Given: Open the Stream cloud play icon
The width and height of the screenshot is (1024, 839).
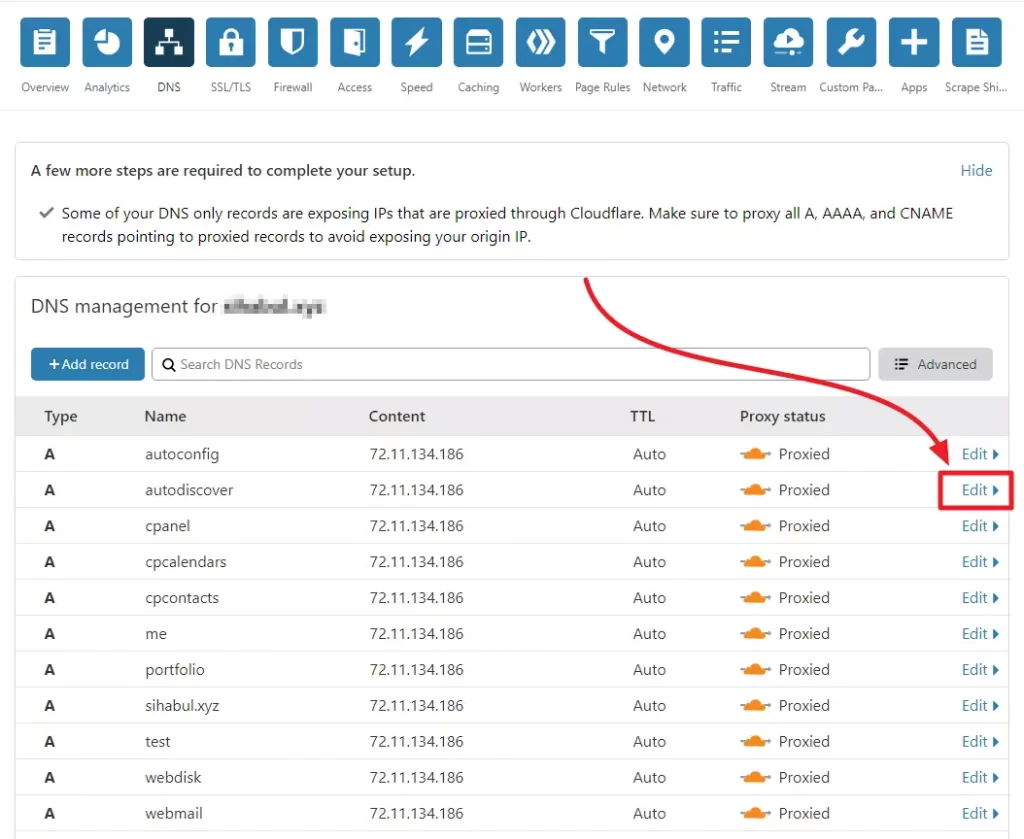Looking at the screenshot, I should point(788,42).
